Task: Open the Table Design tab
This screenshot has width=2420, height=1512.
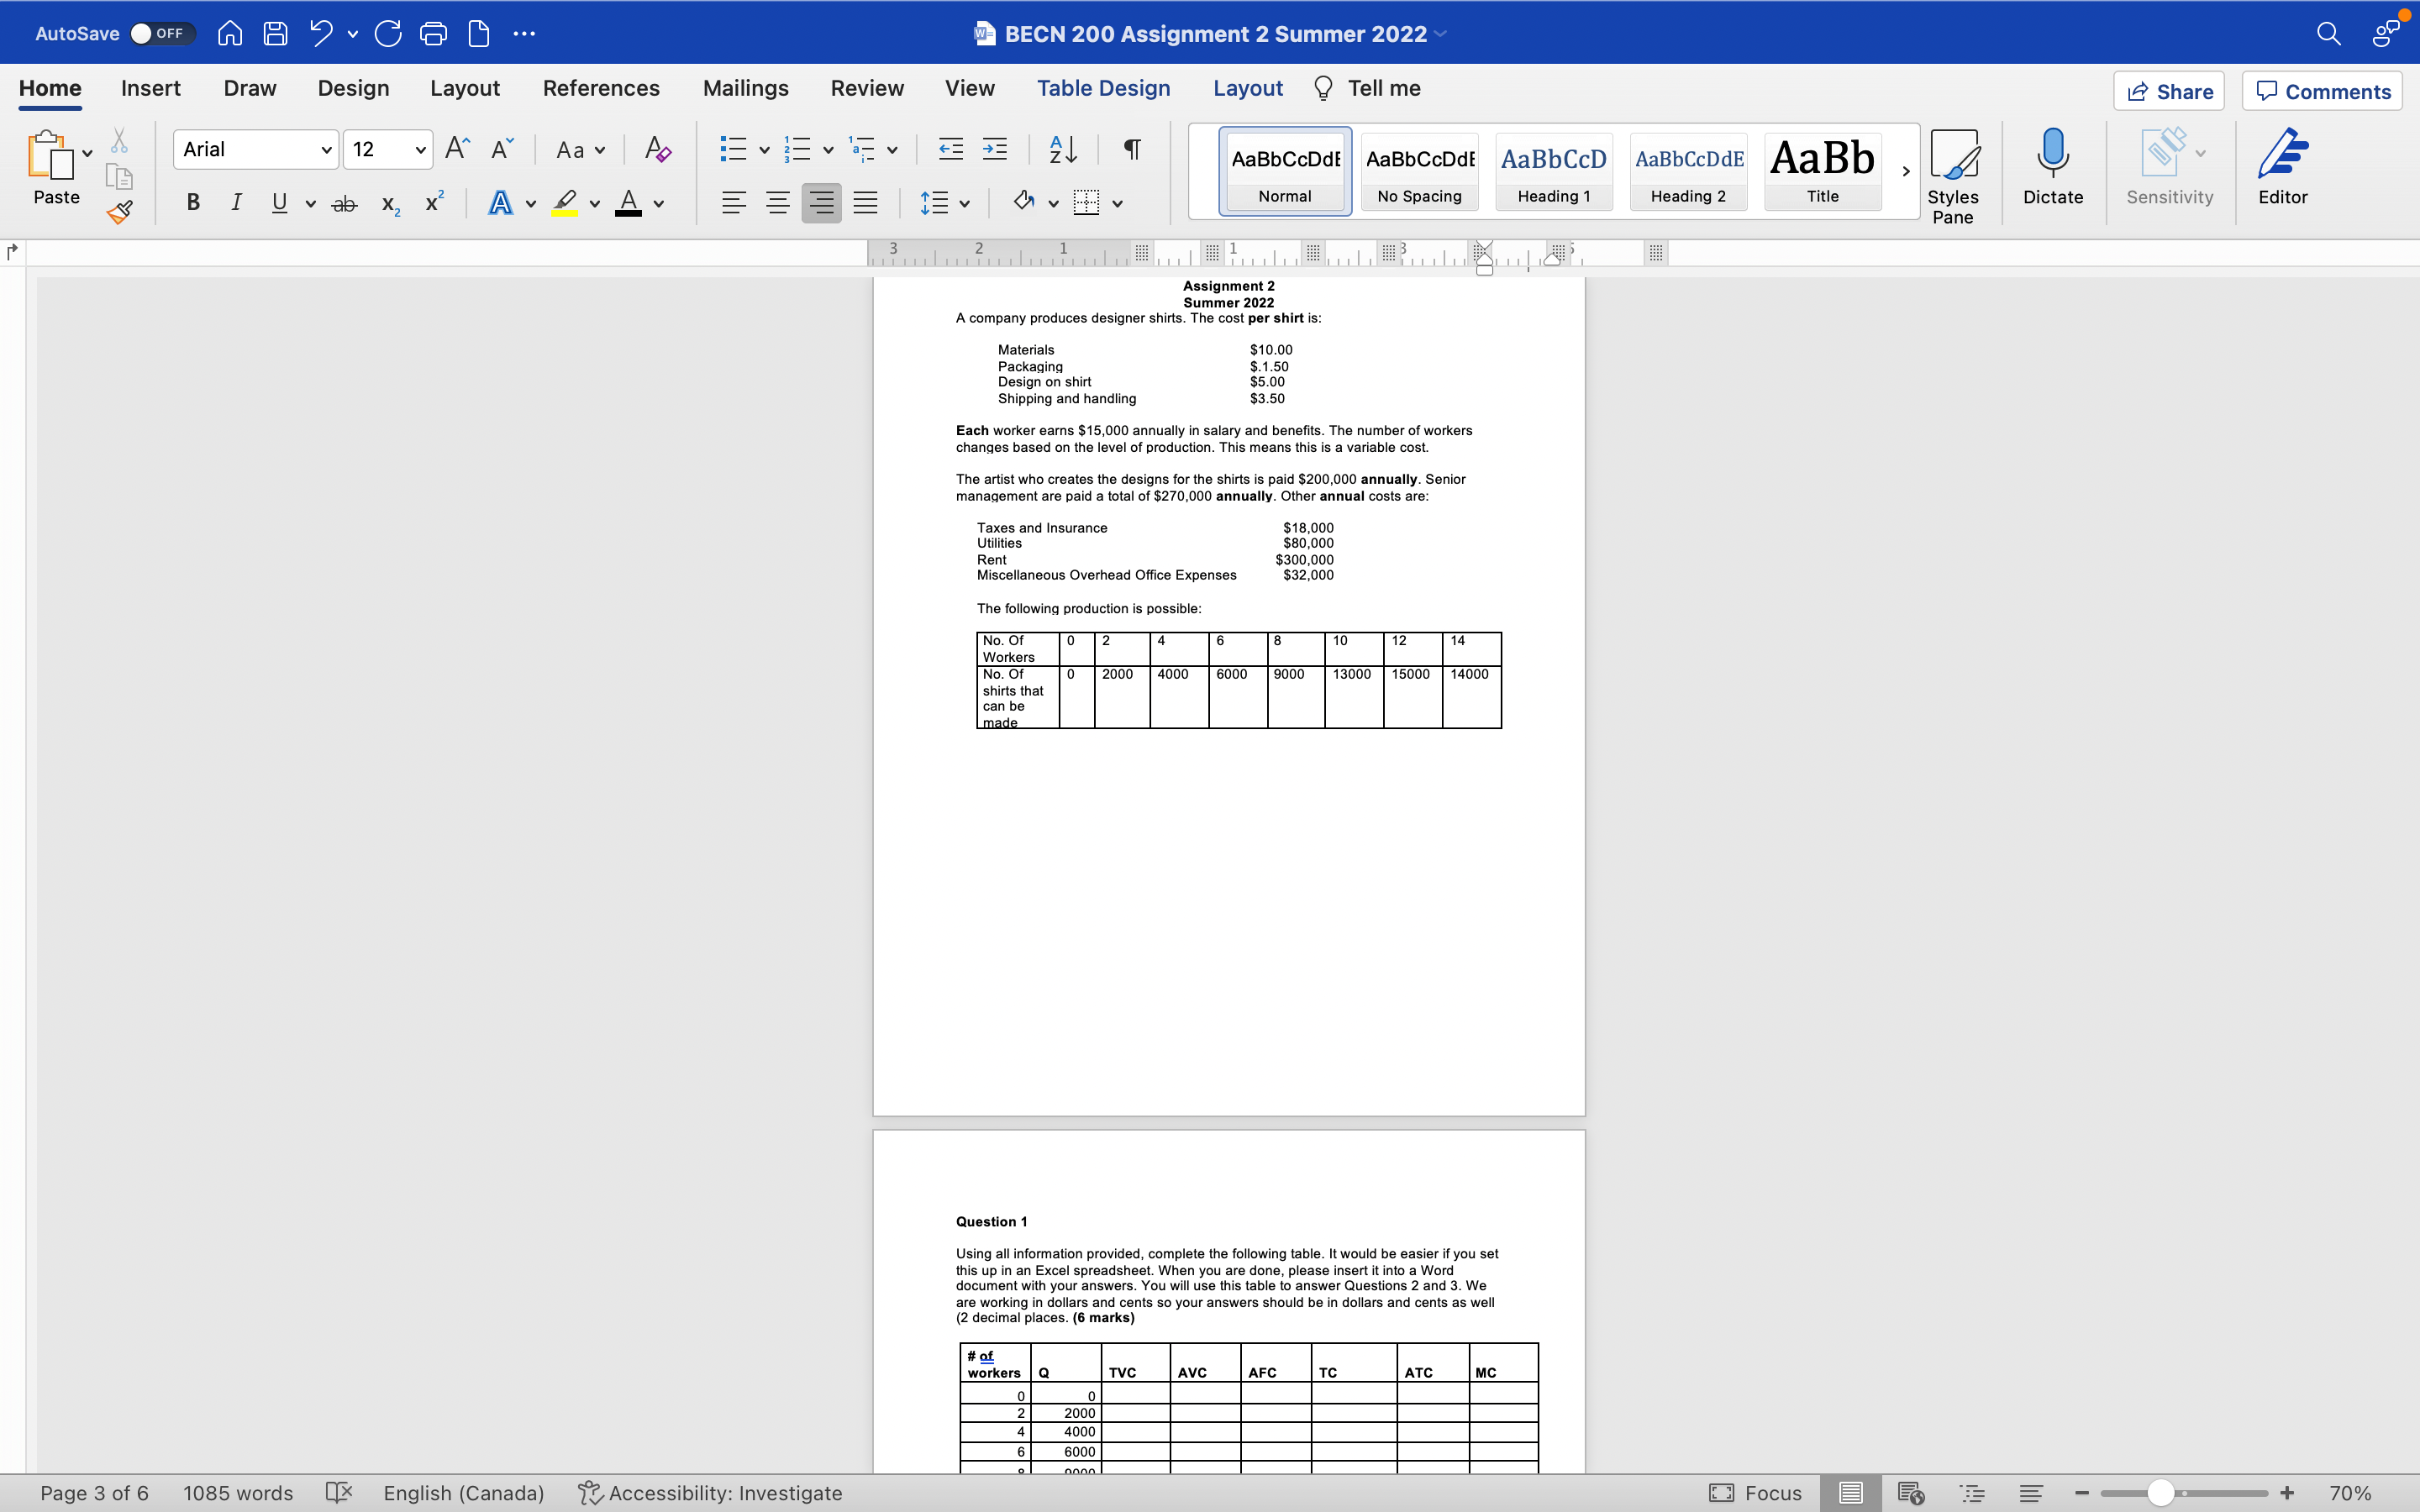Action: point(1103,88)
